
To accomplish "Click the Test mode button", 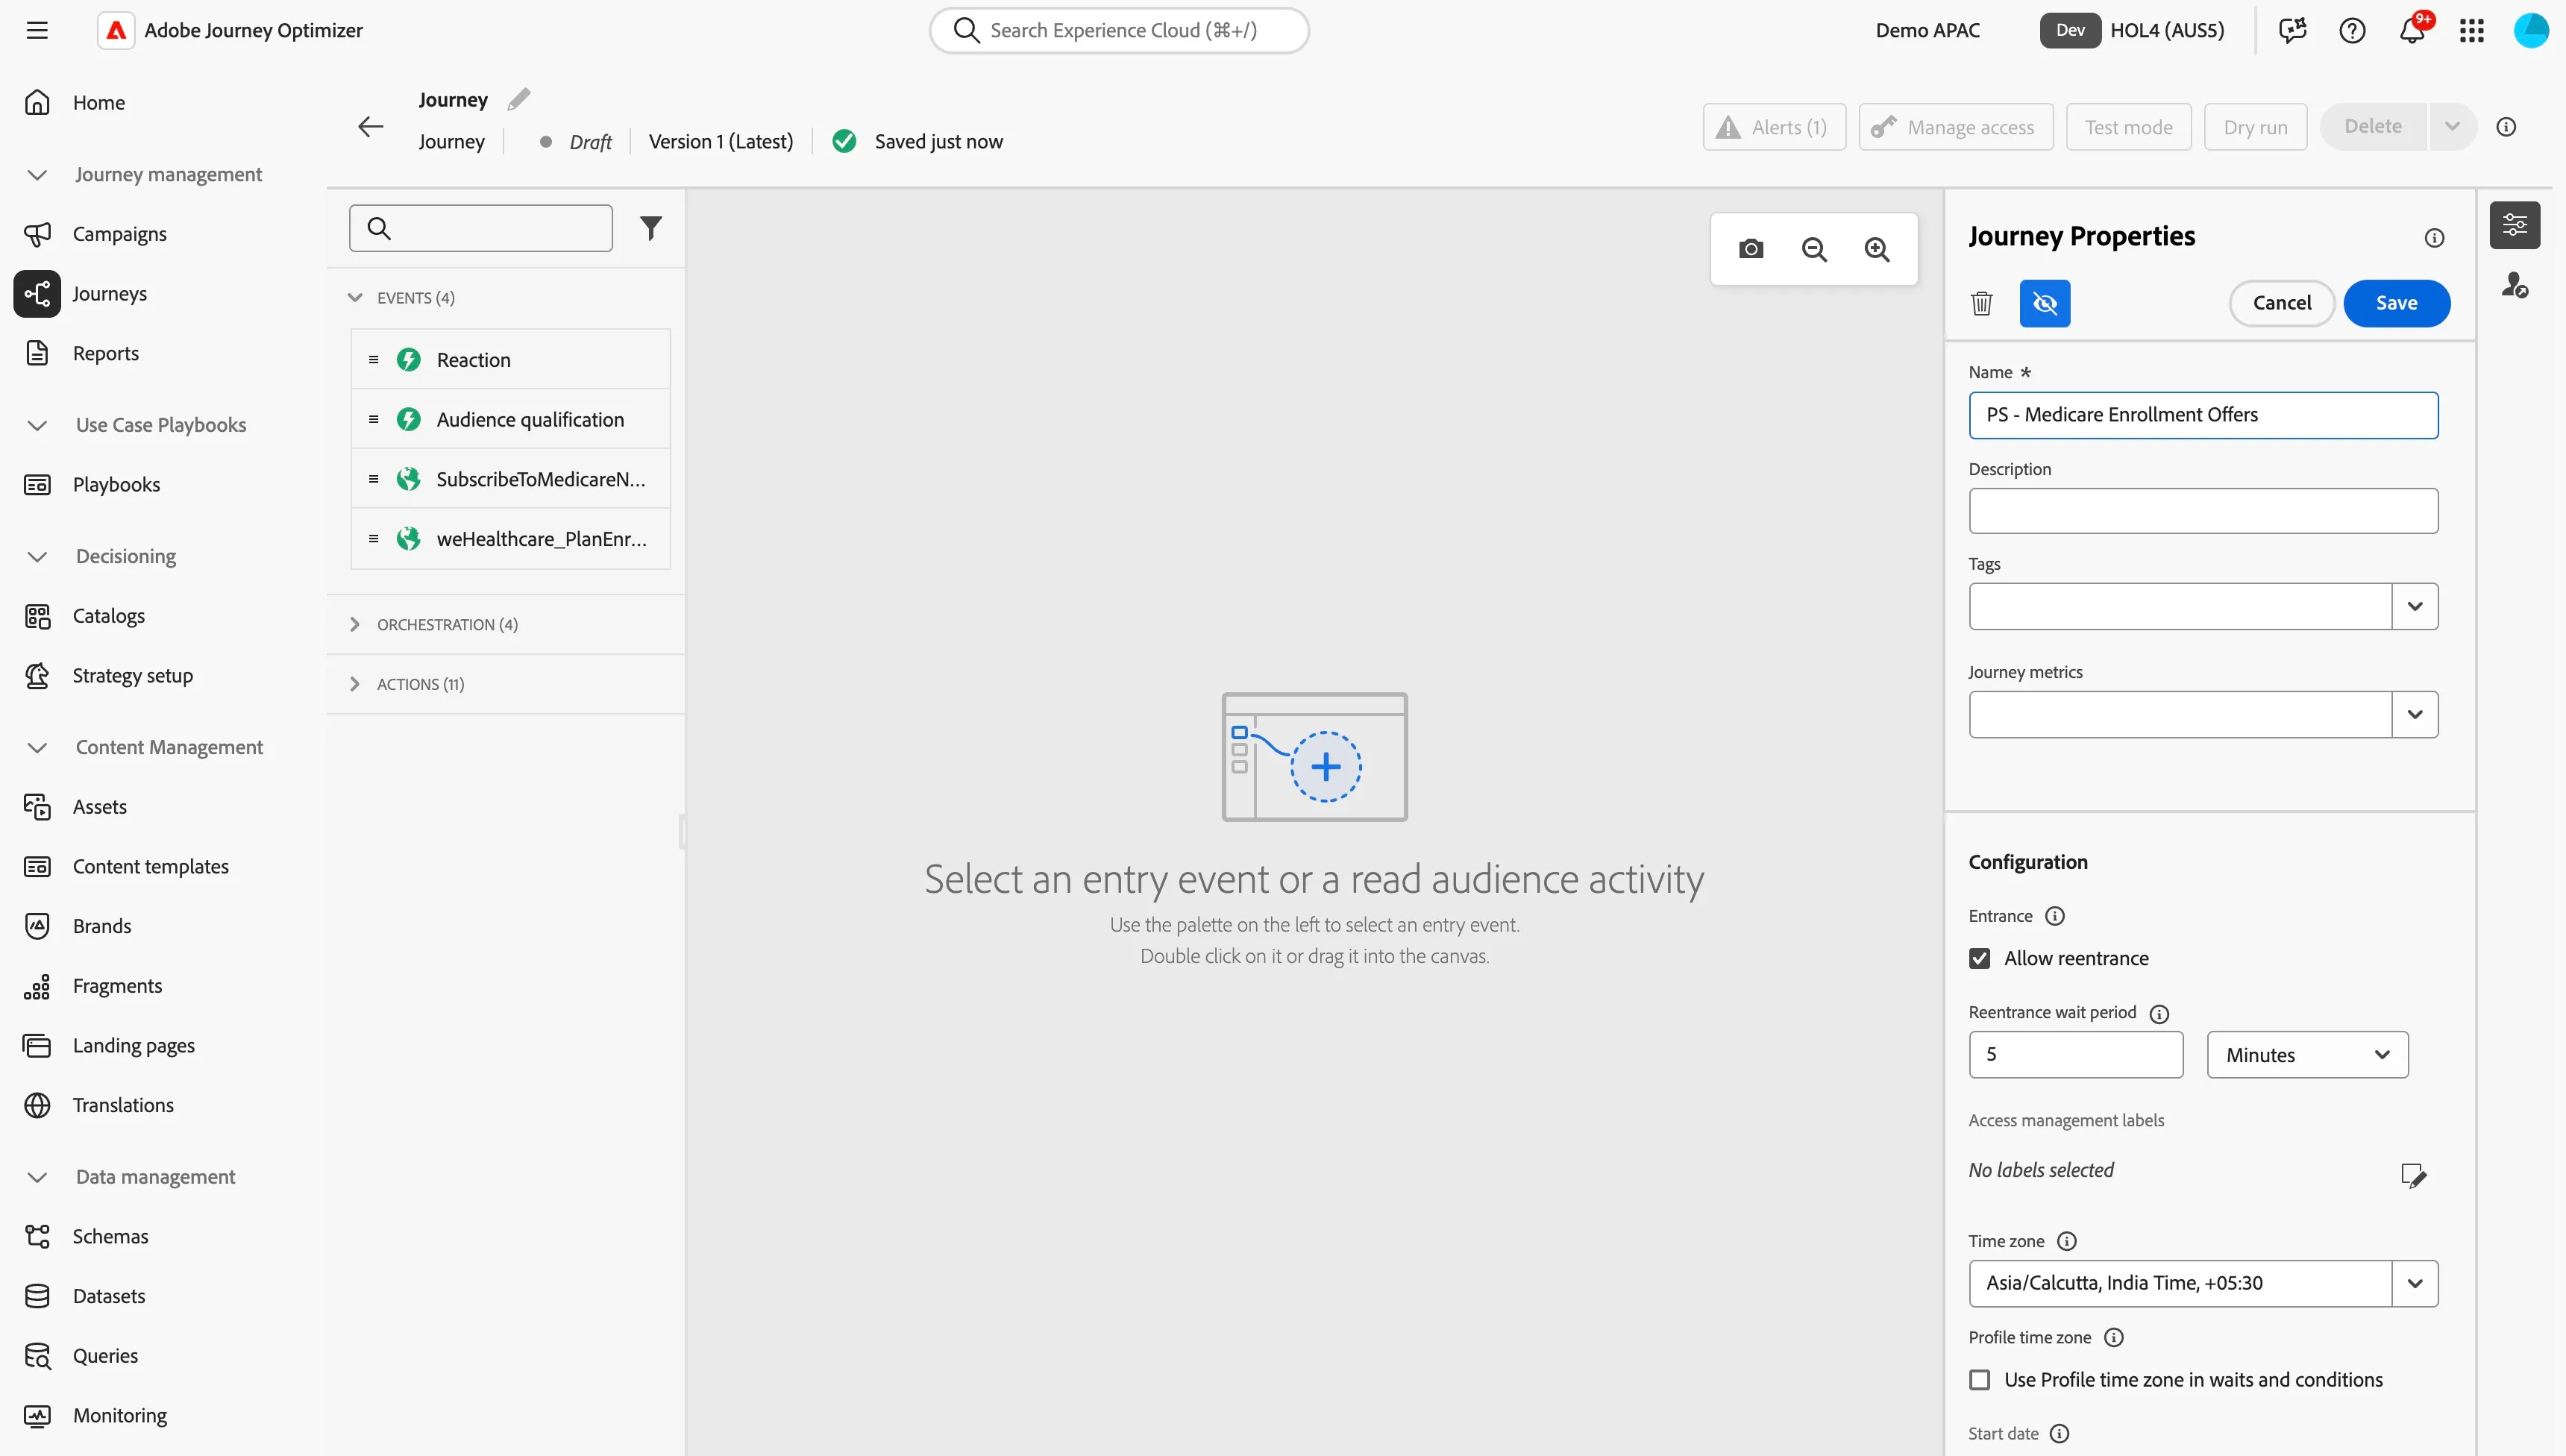I will coord(2128,127).
